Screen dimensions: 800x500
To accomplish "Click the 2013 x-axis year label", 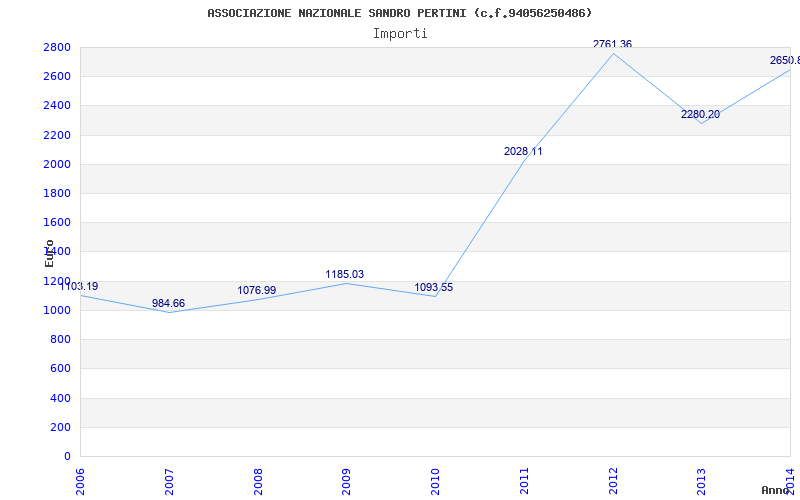I will [x=702, y=482].
